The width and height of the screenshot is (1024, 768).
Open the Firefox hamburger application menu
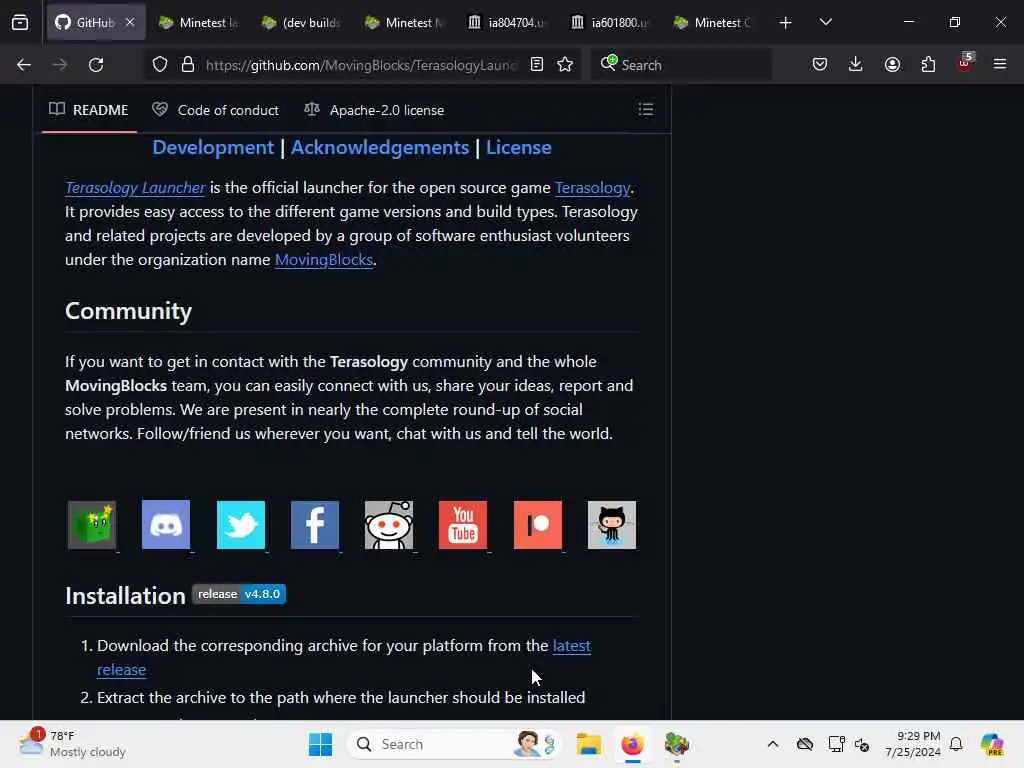coord(1000,65)
